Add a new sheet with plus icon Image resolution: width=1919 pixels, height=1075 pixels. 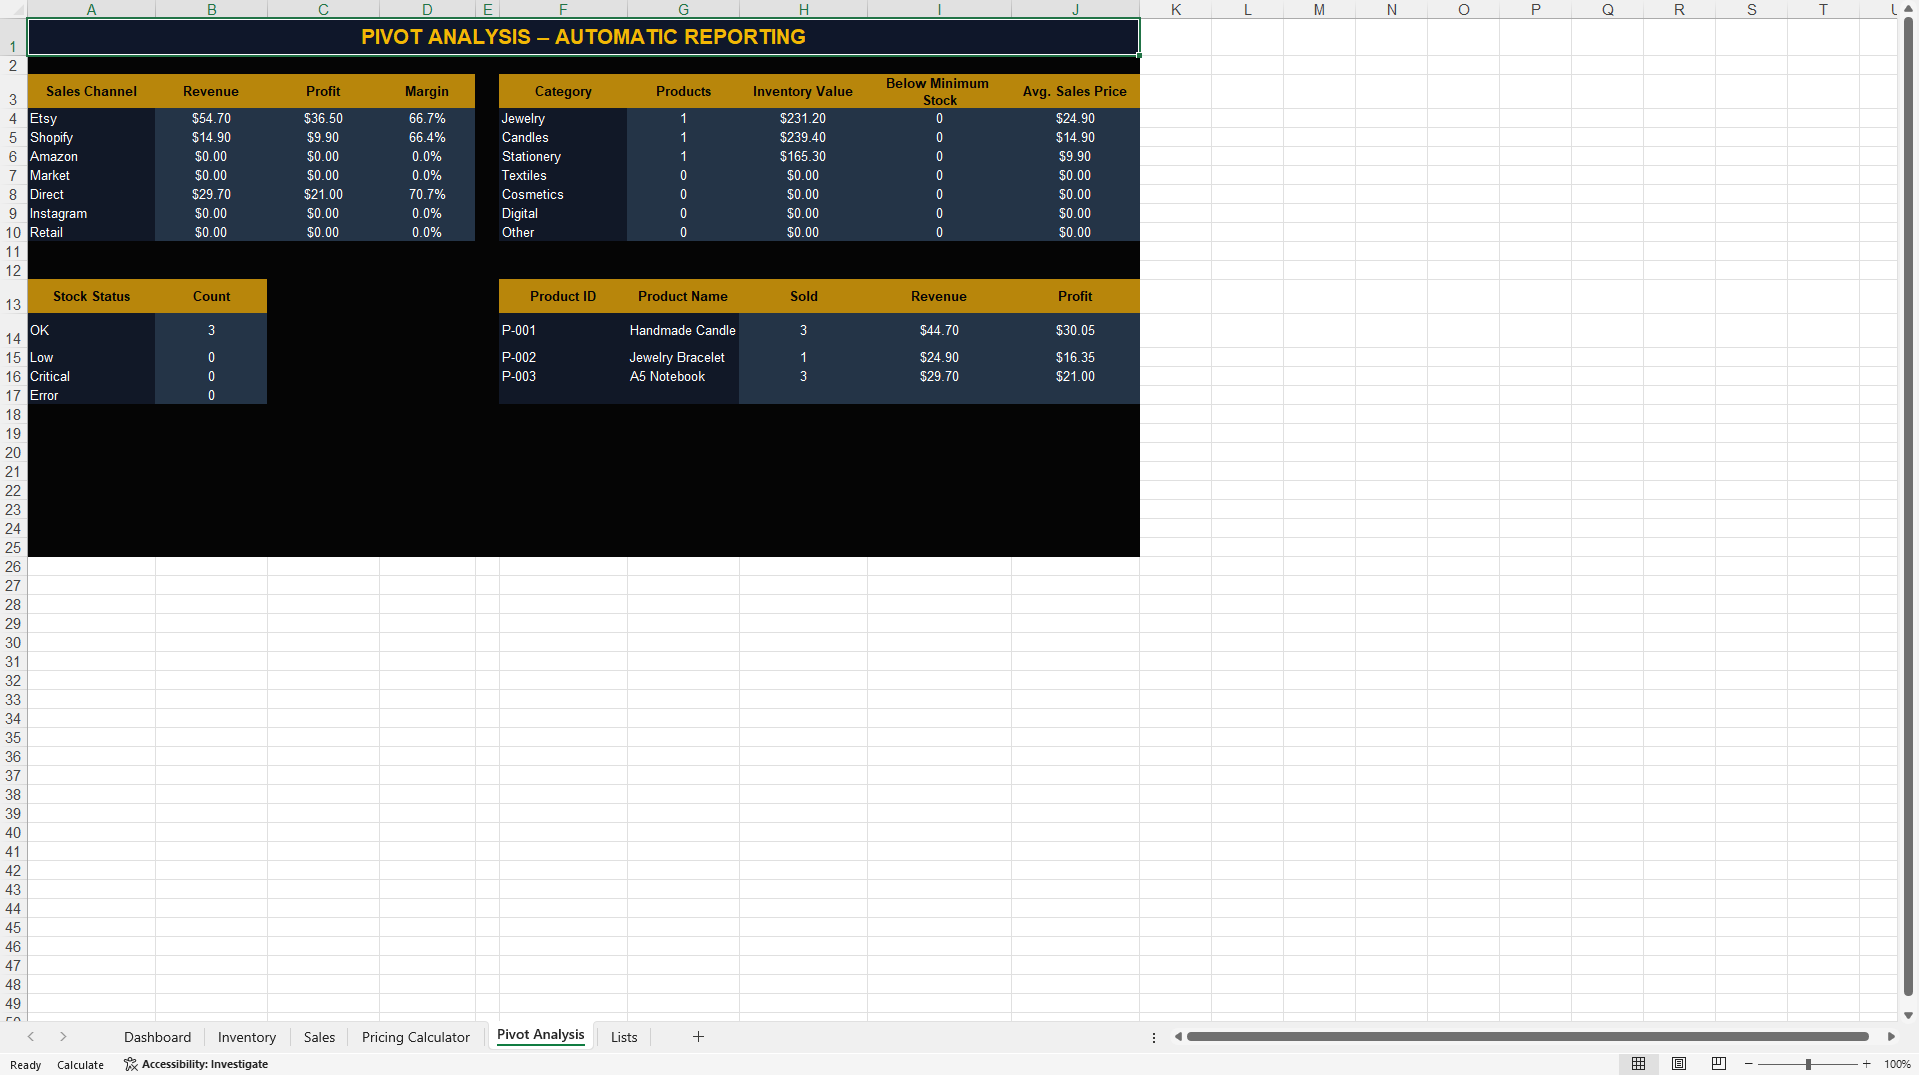click(698, 1037)
